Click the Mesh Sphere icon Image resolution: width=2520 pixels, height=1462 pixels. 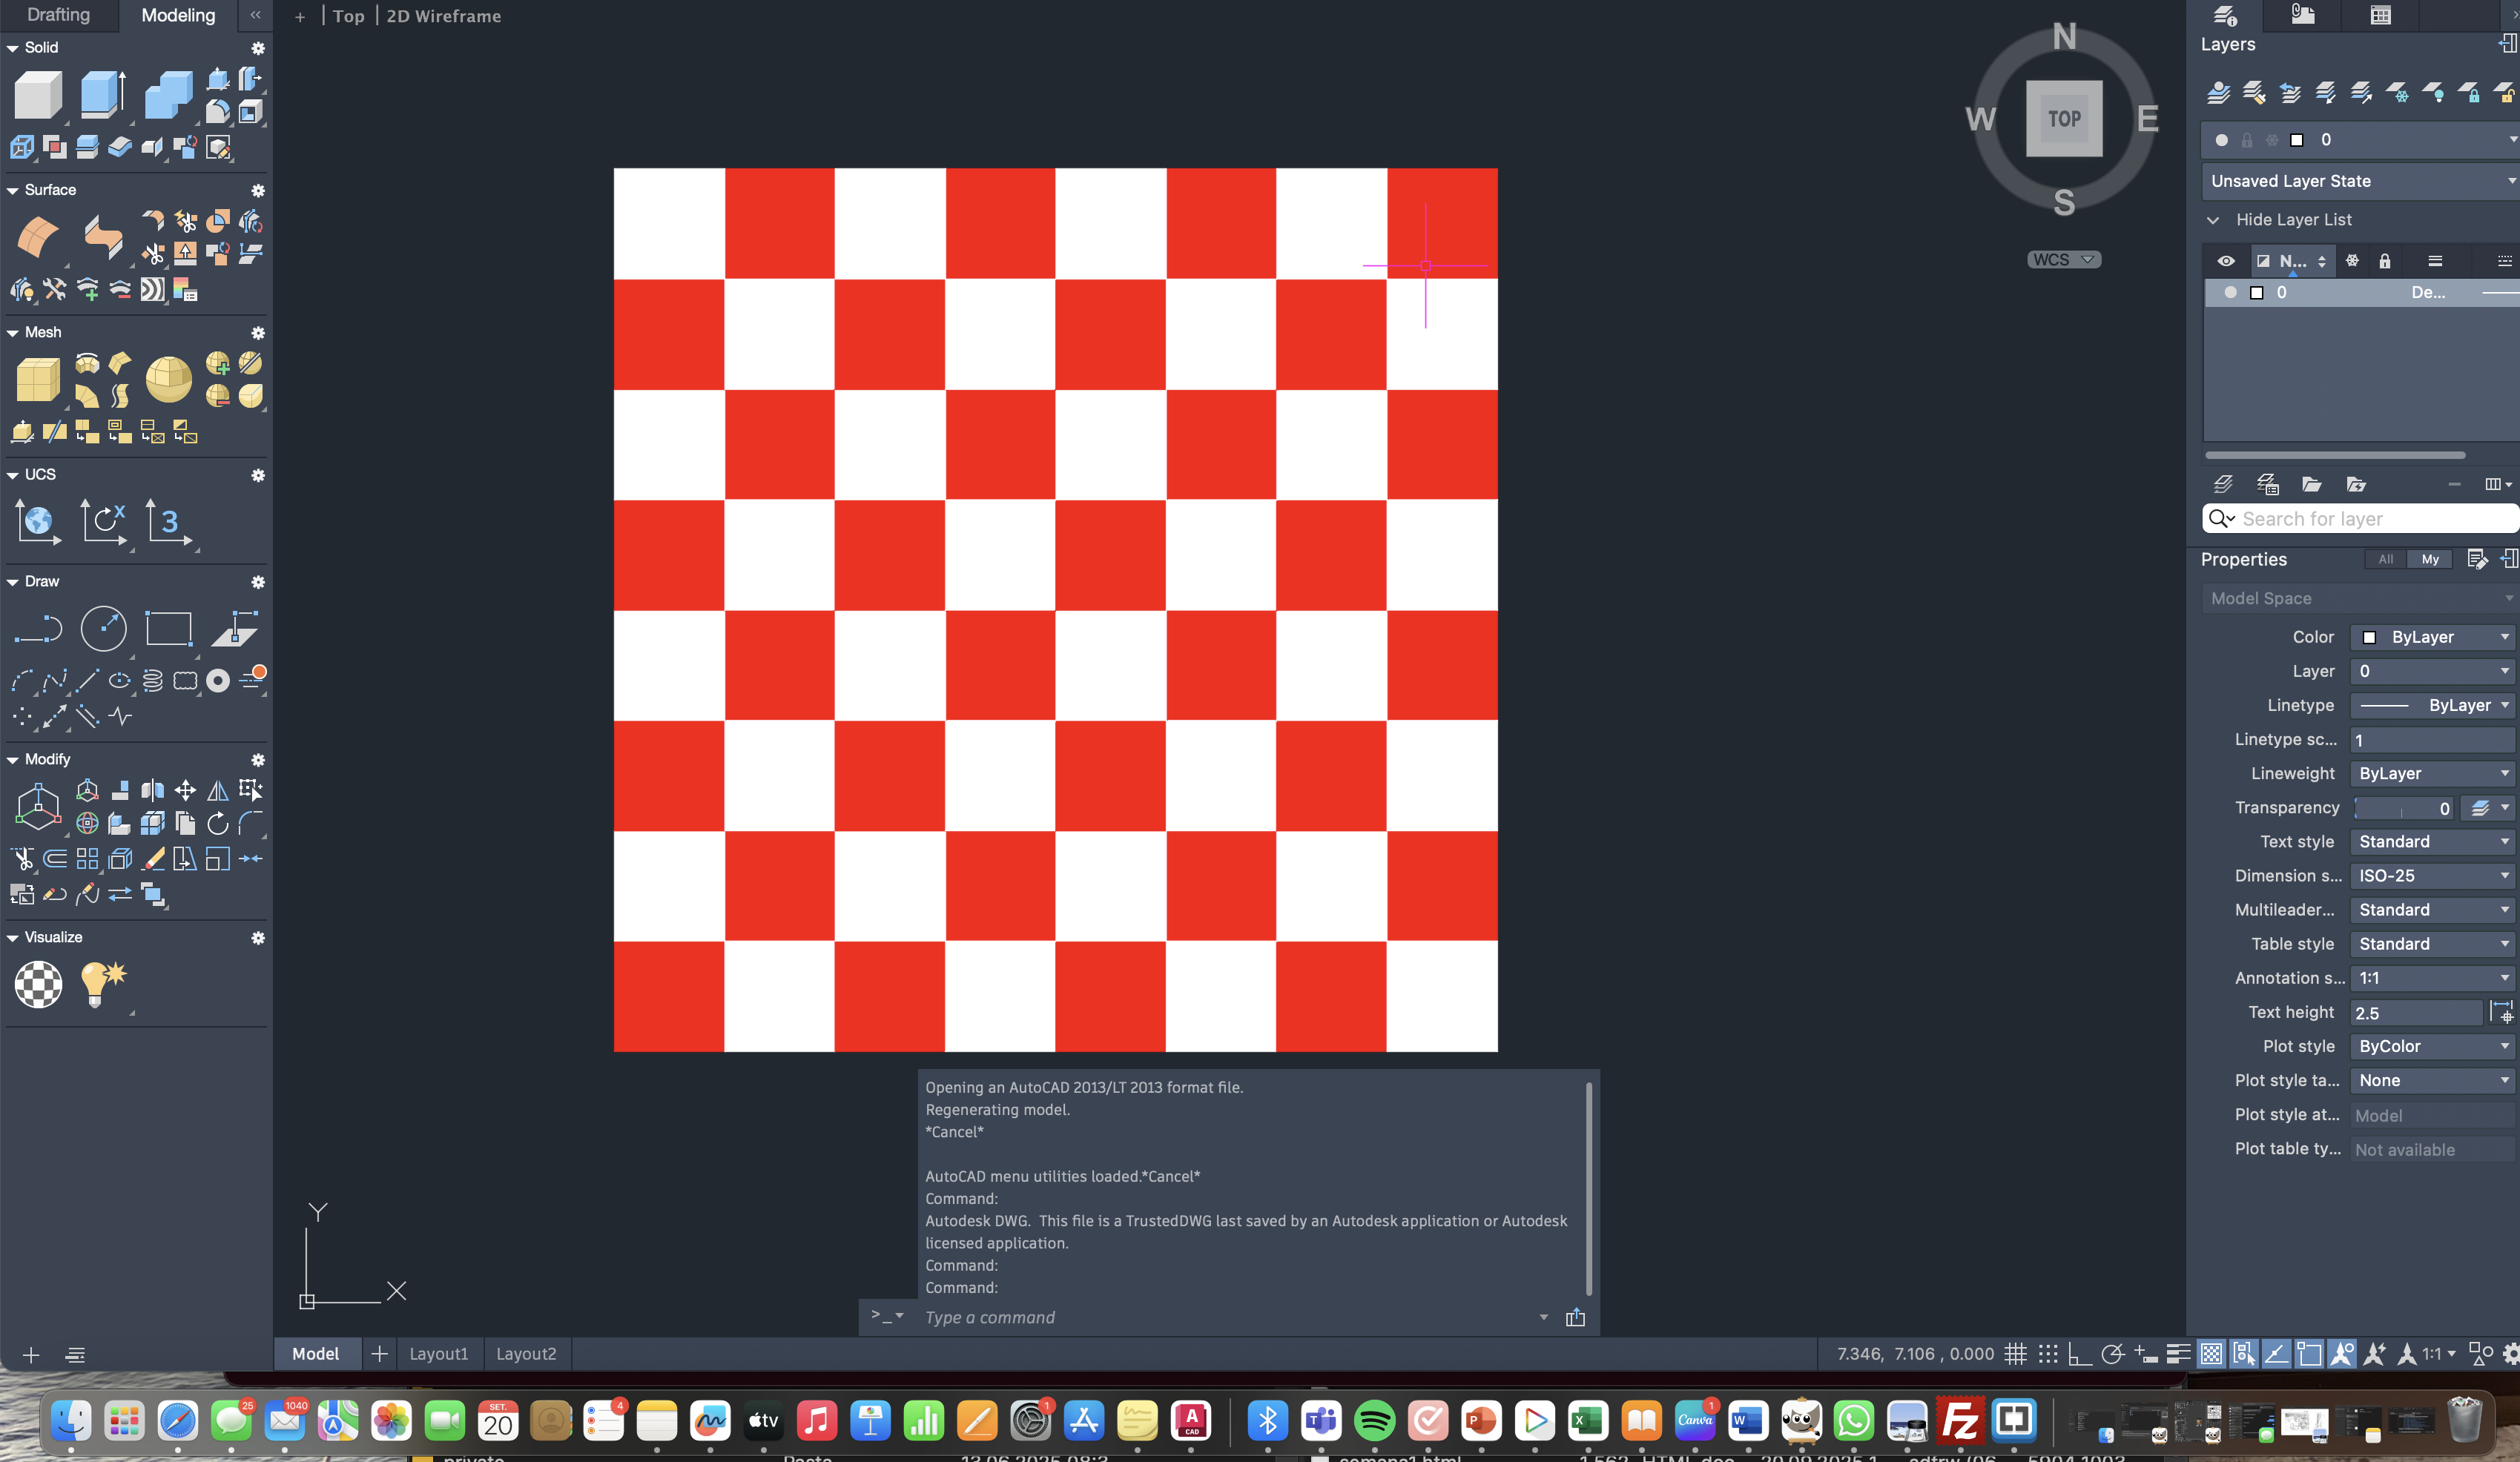[168, 379]
